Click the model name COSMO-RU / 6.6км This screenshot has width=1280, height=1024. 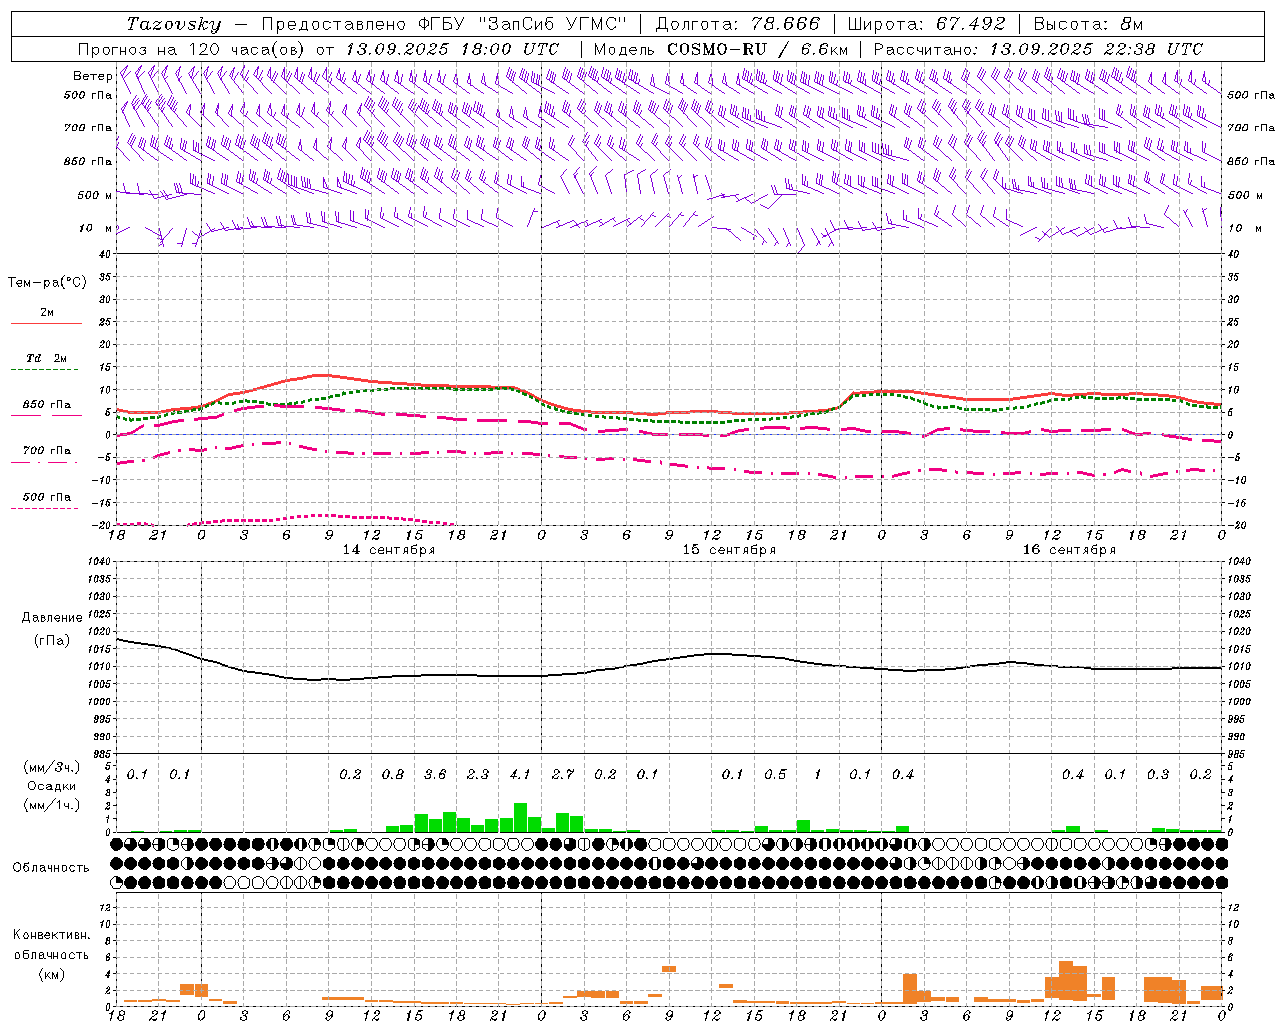point(758,49)
